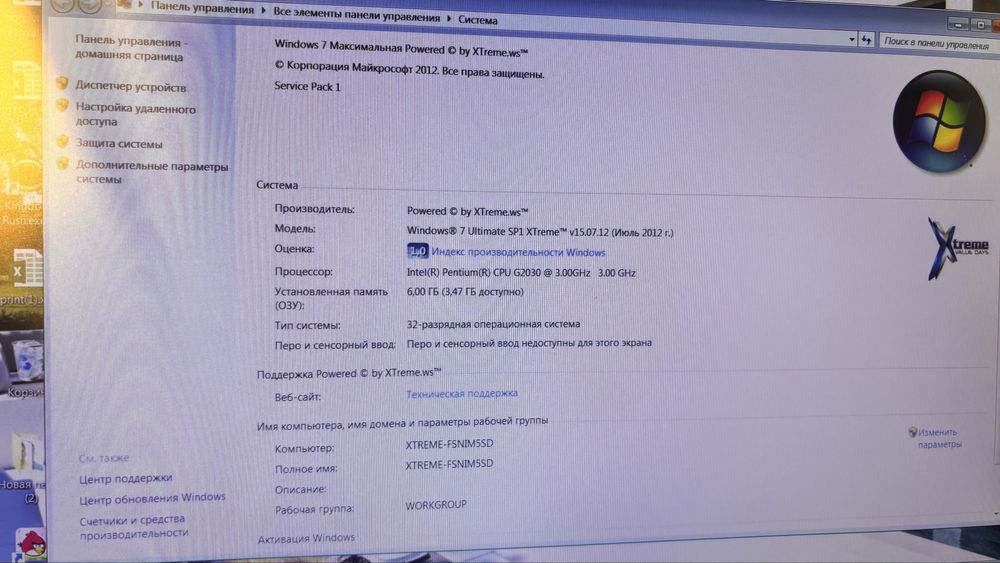
Task: Click the address bar refresh button
Action: (866, 40)
